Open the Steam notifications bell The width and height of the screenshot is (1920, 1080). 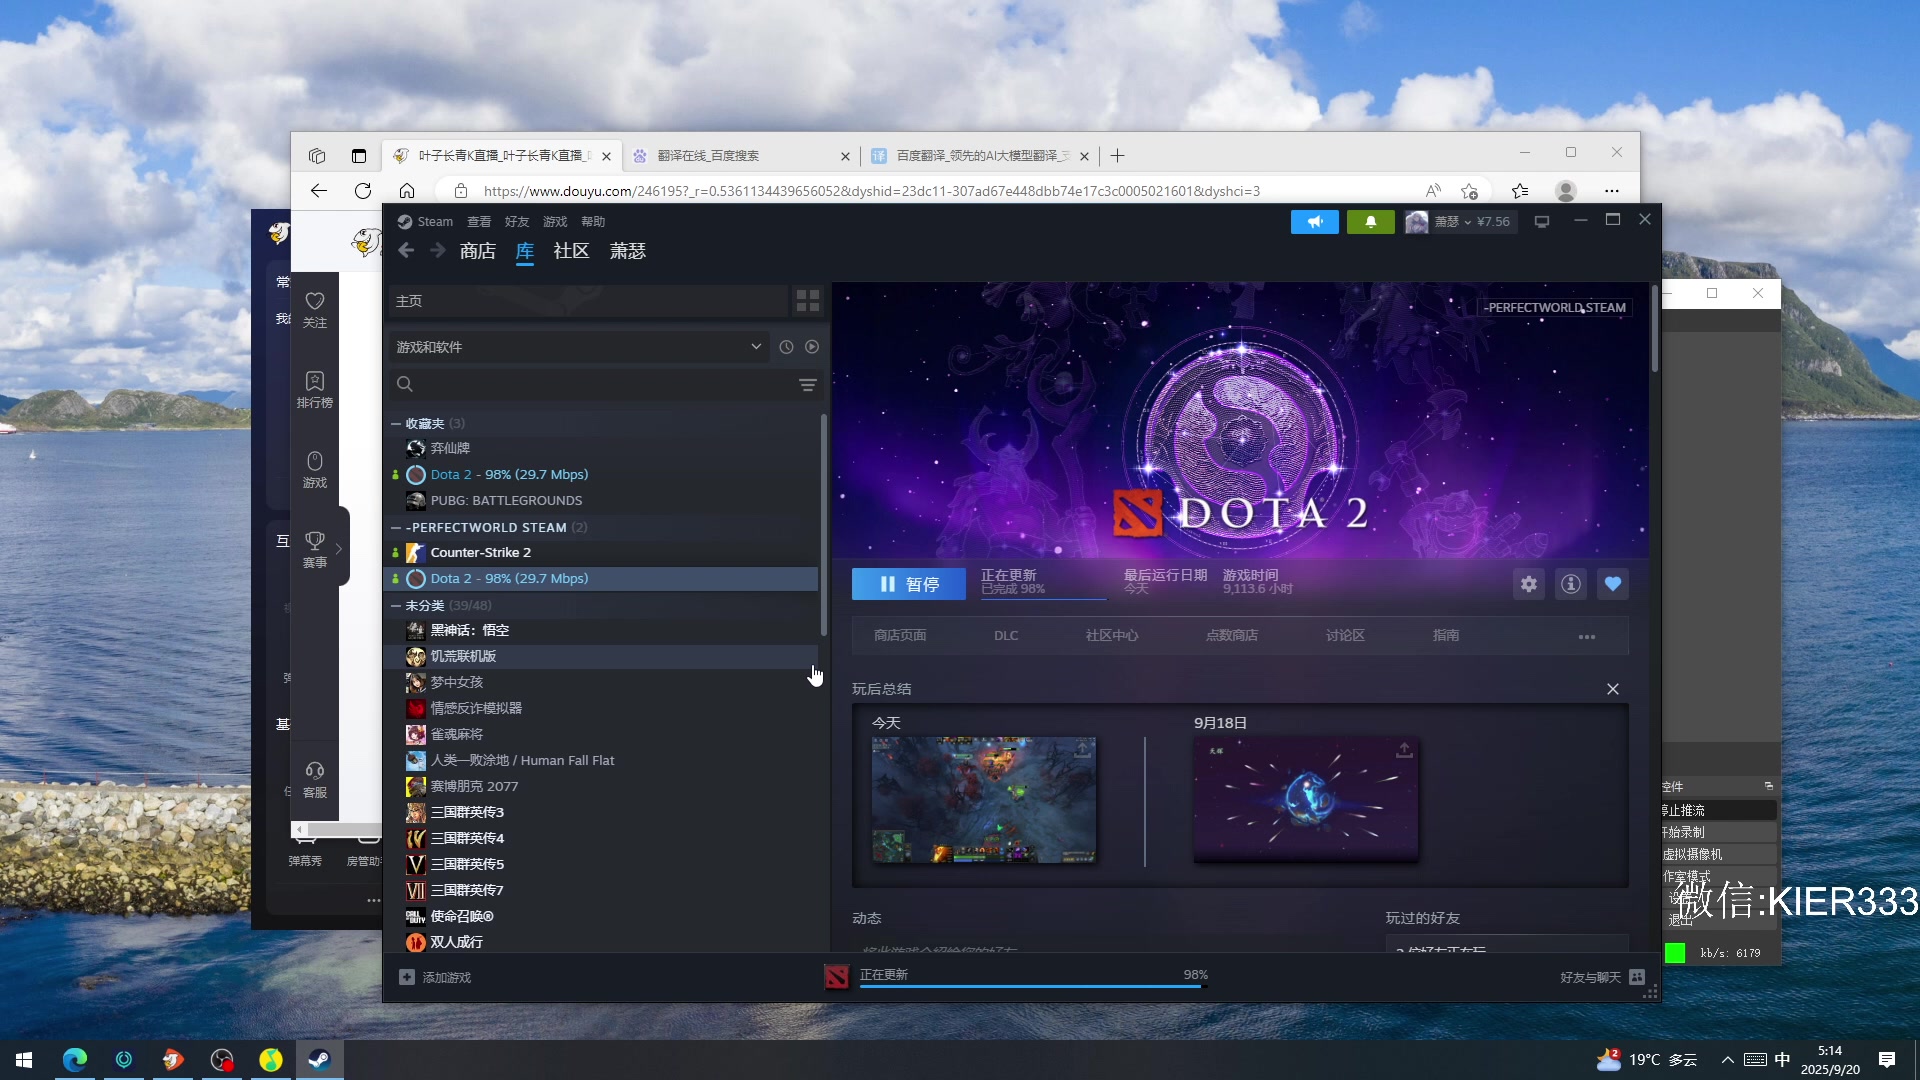[1370, 222]
